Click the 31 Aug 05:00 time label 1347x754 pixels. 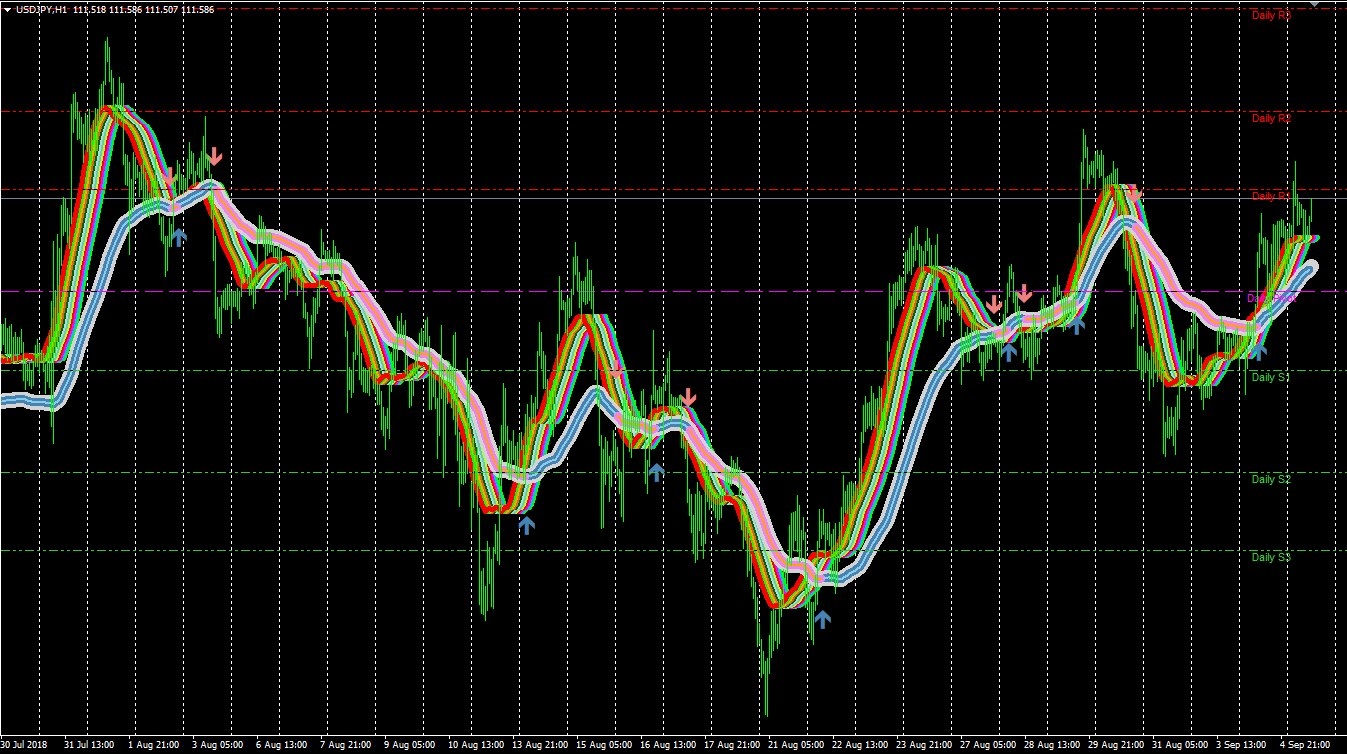click(x=1182, y=745)
